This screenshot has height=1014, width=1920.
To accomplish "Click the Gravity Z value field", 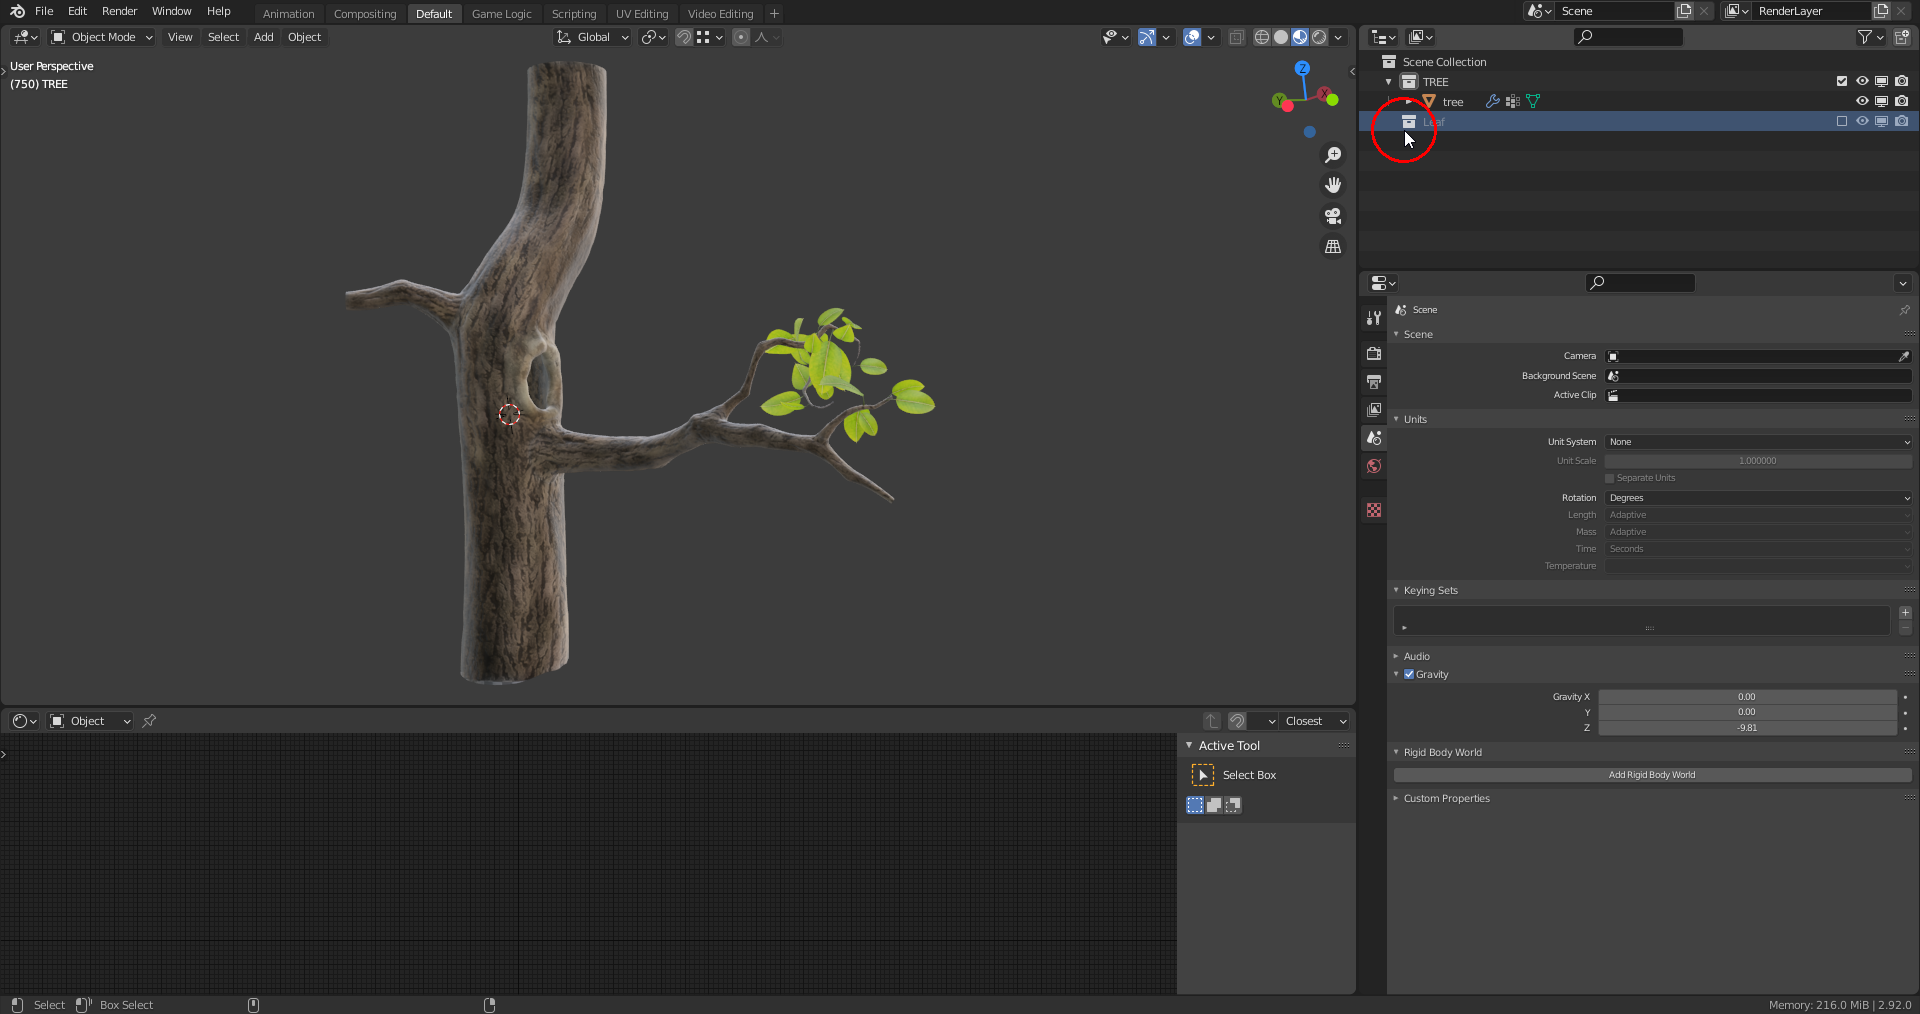I will tap(1746, 728).
